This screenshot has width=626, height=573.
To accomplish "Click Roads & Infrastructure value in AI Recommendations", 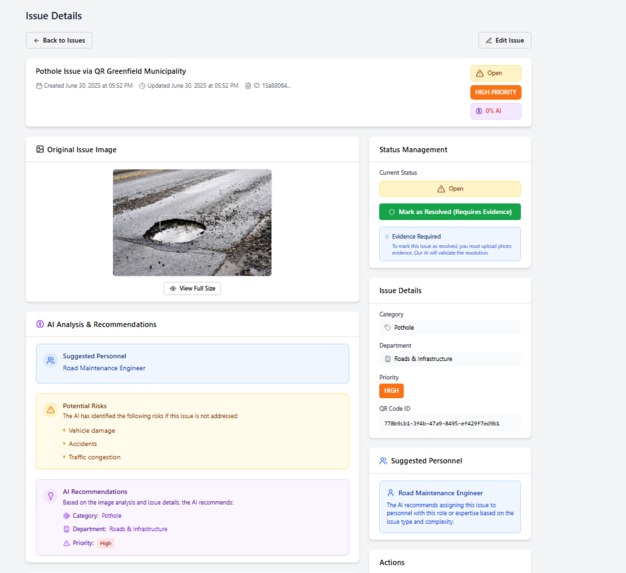I will 138,529.
